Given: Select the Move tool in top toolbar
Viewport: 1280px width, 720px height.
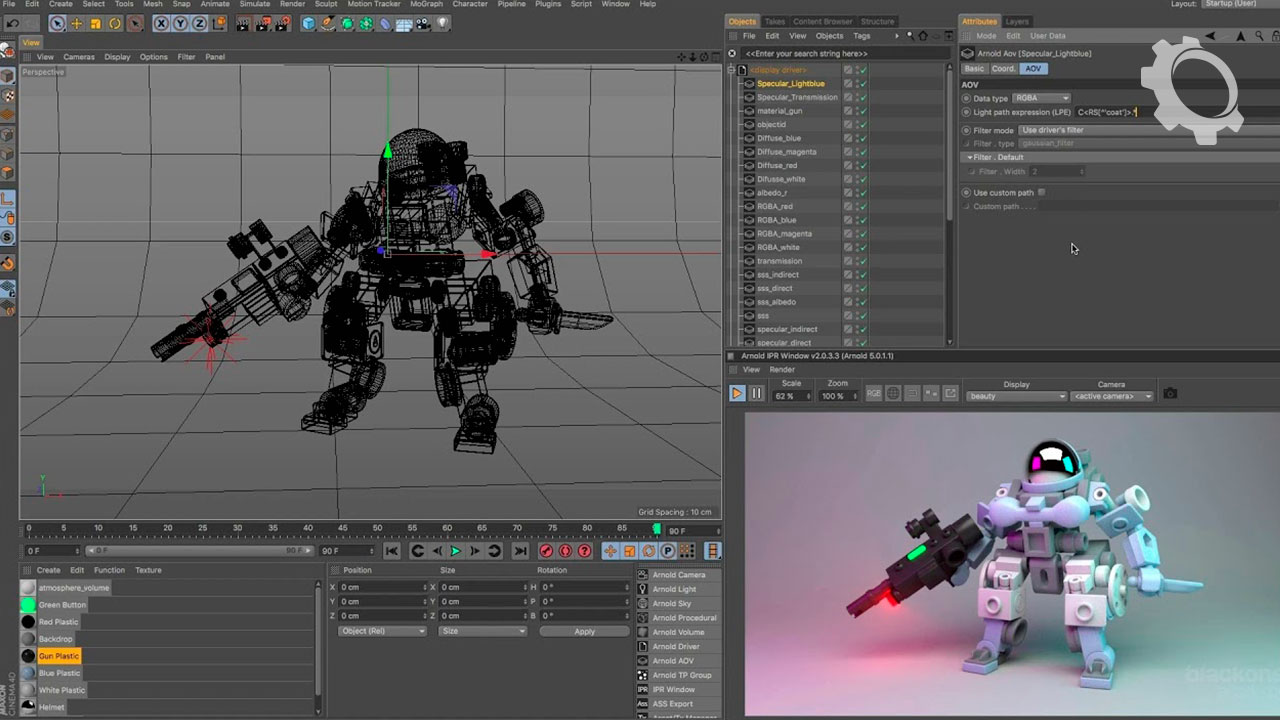Looking at the screenshot, I should [x=76, y=23].
